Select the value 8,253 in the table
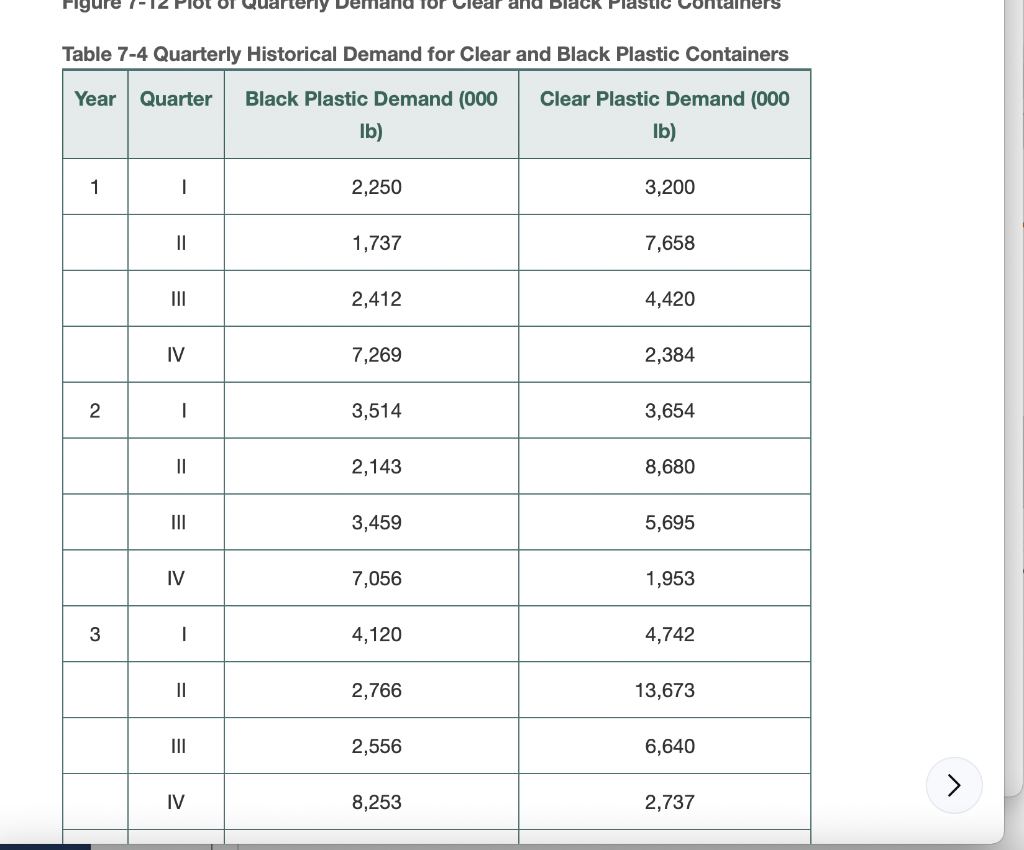1024x850 pixels. (371, 801)
